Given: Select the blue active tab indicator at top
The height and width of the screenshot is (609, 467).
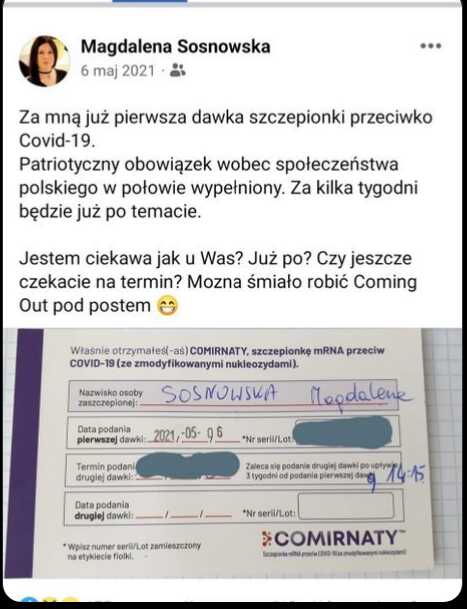Looking at the screenshot, I should point(150,1).
